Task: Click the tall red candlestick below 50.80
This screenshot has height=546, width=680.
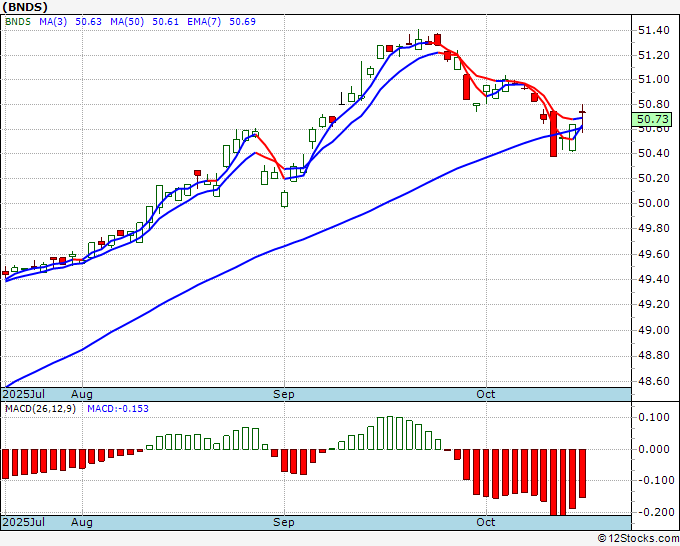Action: [553, 134]
